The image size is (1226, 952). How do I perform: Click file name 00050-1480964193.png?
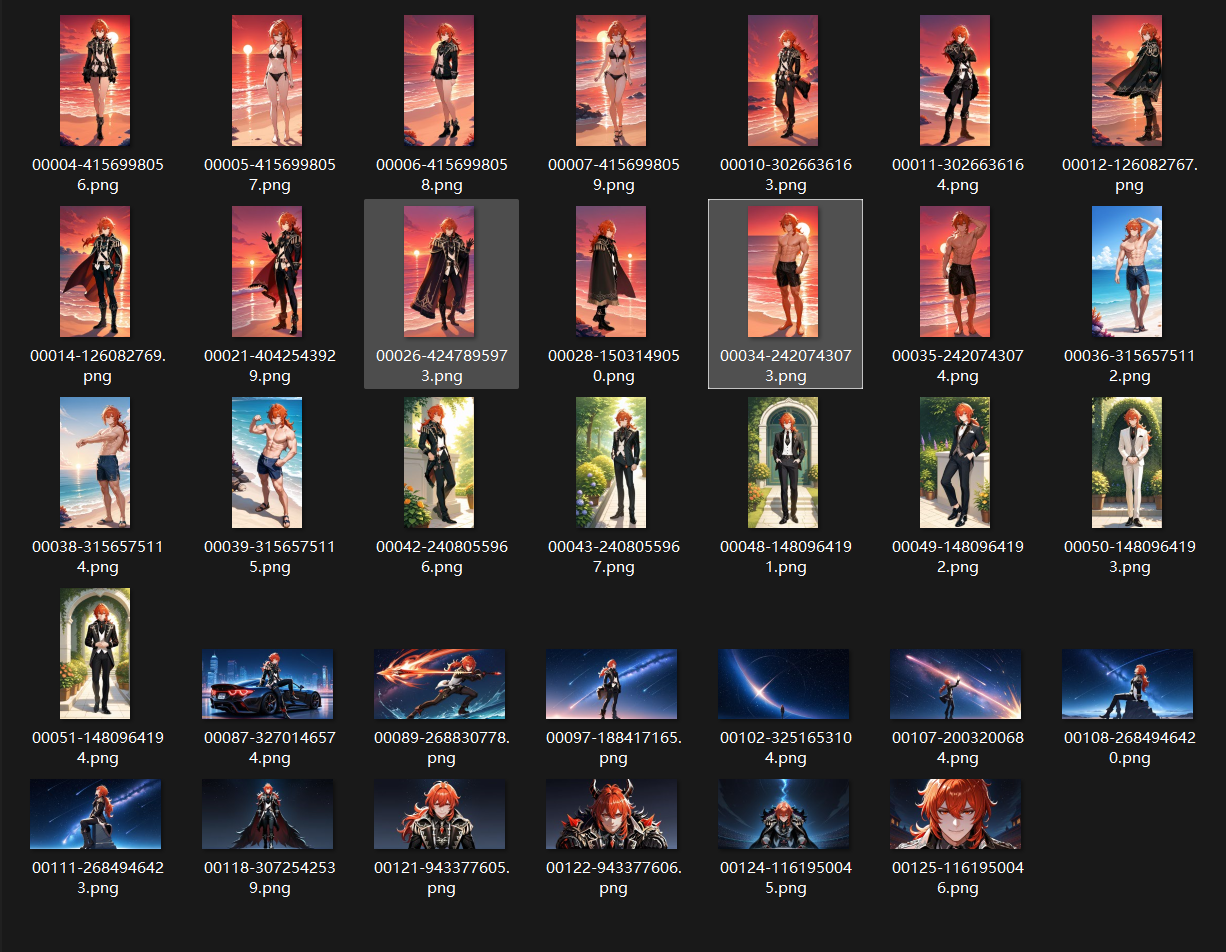pos(1129,557)
